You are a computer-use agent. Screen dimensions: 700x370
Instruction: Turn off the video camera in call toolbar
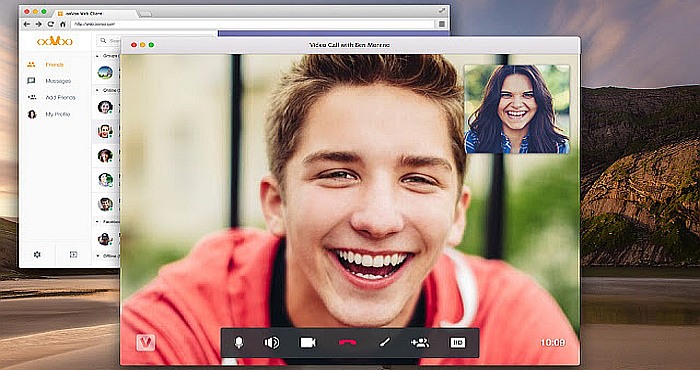(x=308, y=343)
